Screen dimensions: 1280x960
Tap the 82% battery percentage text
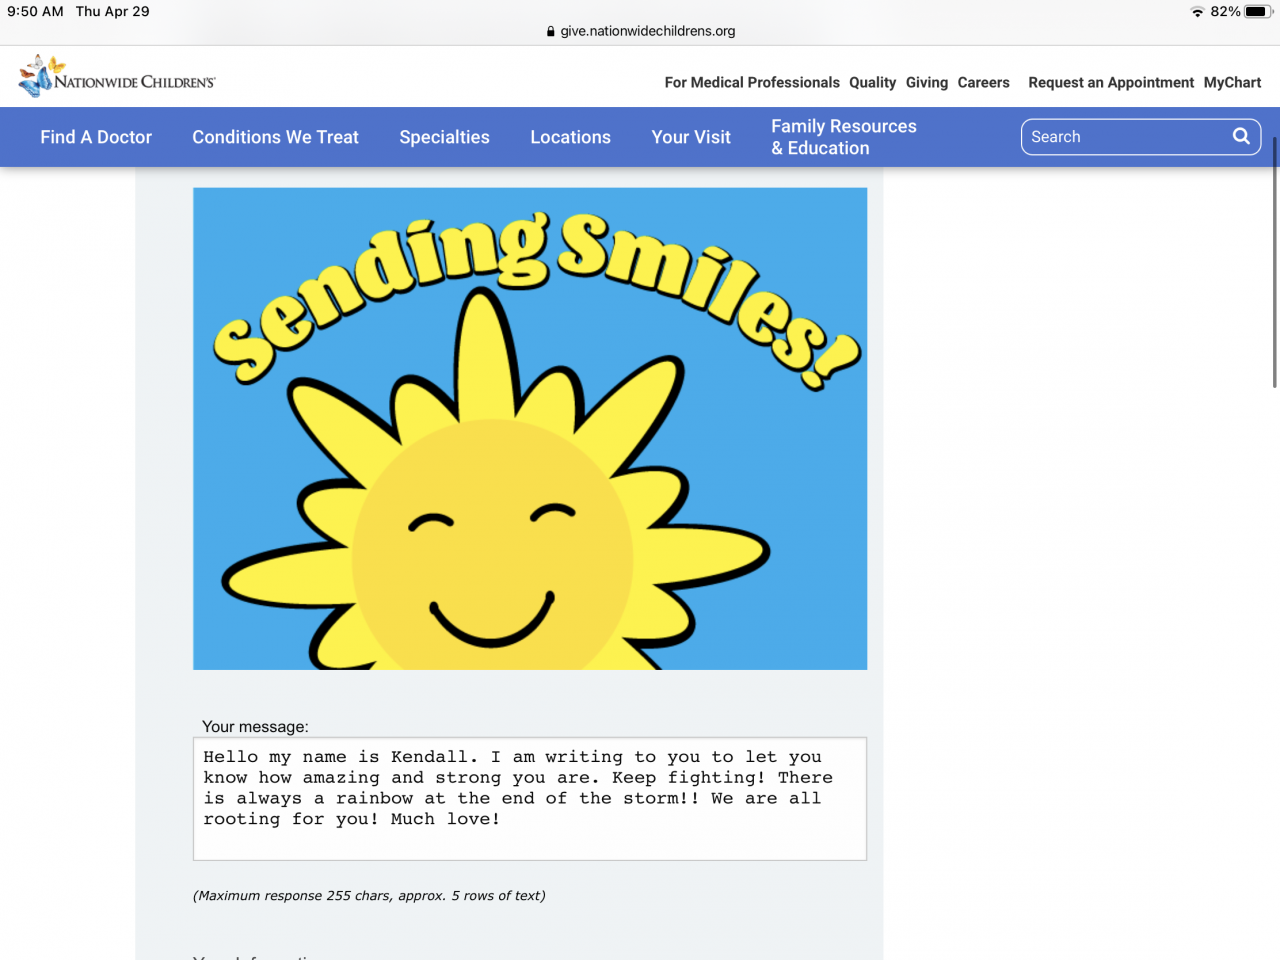pyautogui.click(x=1225, y=12)
